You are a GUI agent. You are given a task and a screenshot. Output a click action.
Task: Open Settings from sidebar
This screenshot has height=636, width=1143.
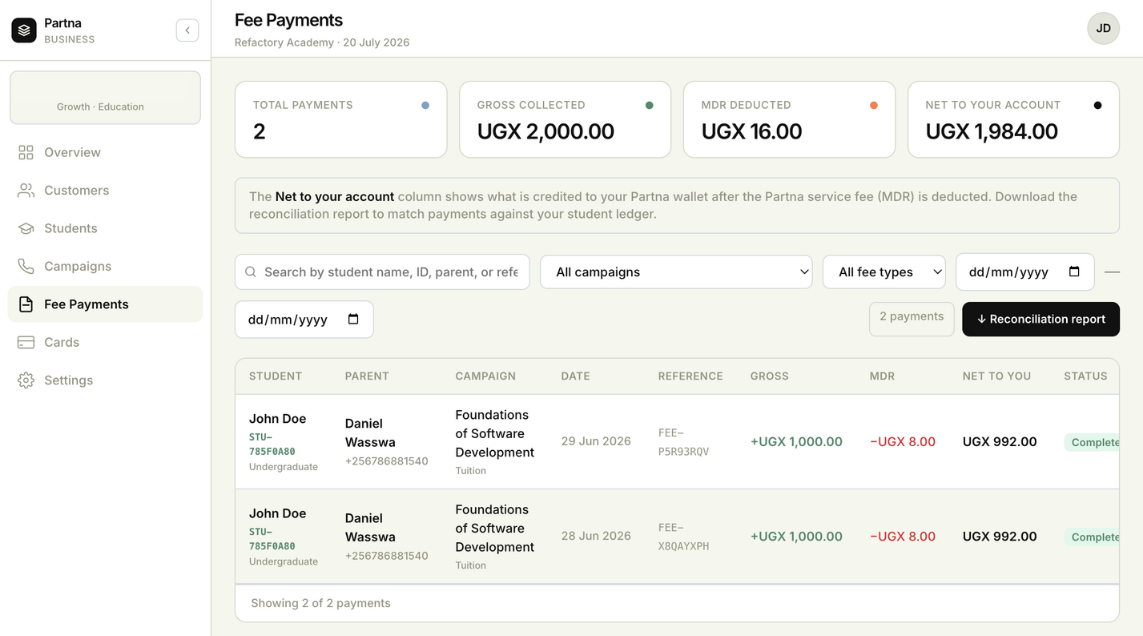105,380
